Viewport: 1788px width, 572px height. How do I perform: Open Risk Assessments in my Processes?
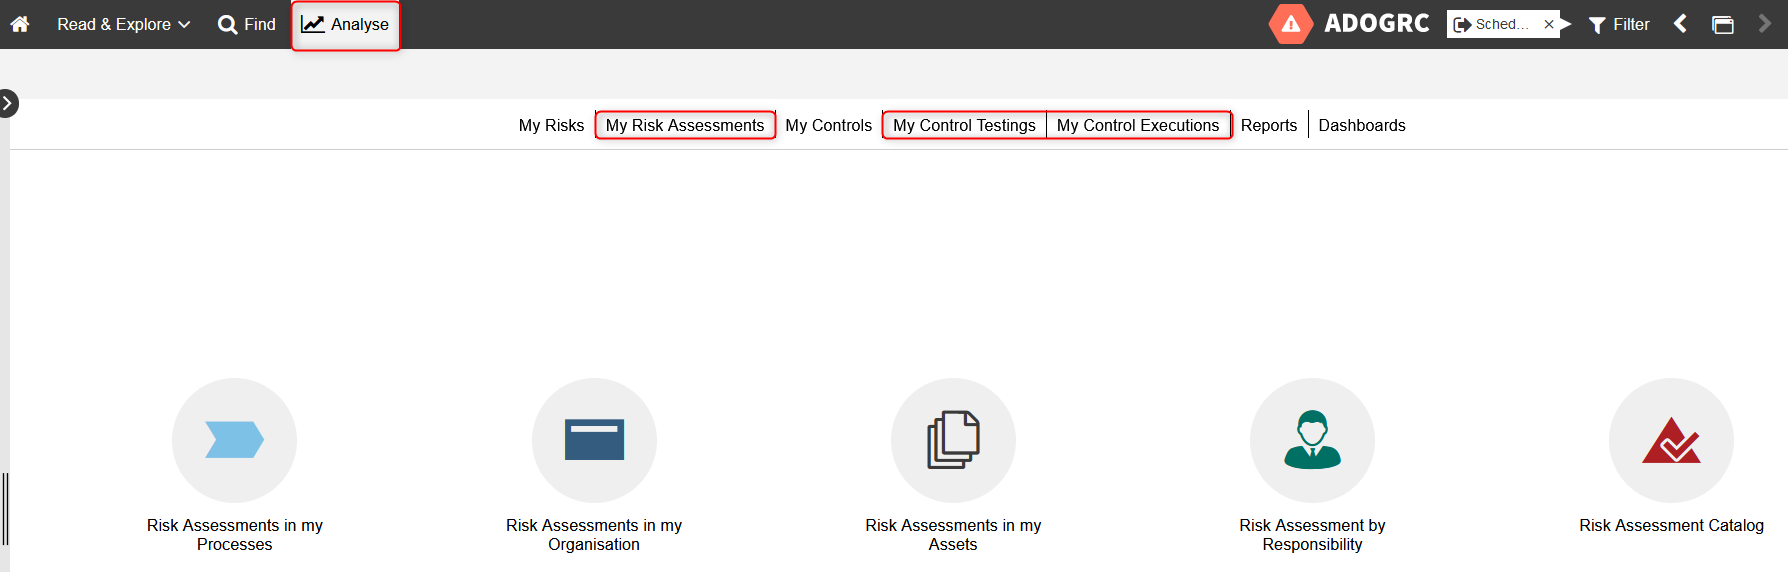coord(234,440)
